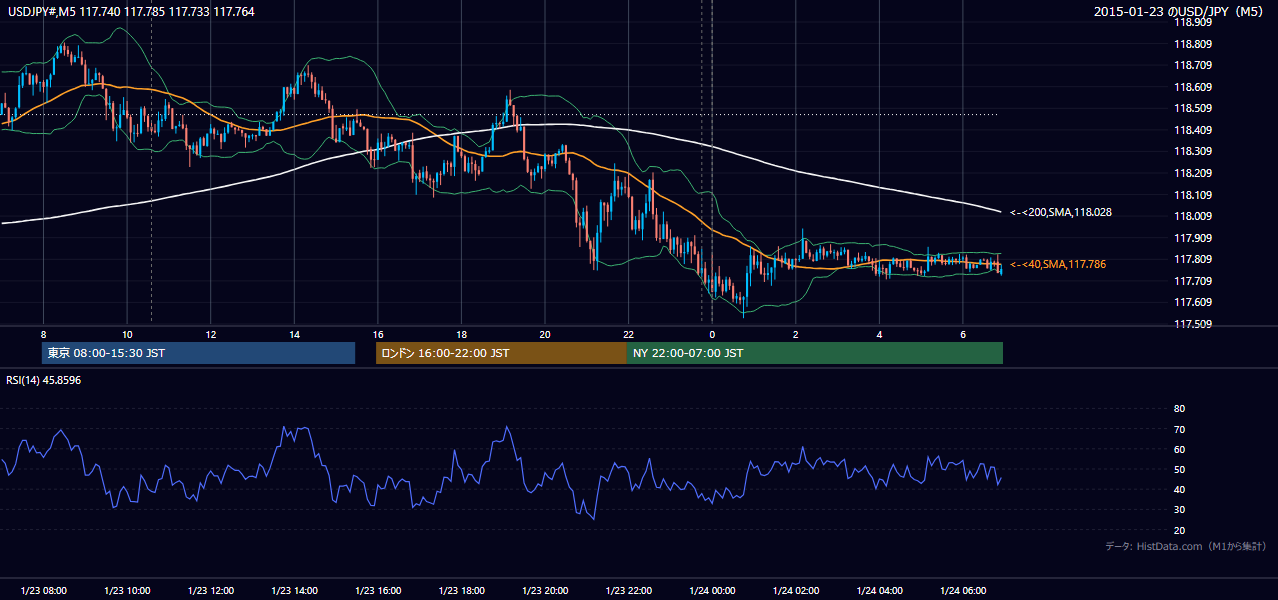Screen dimensions: 1278x600
Task: Click the 1/23 20:00 bottom date label
Action: pos(544,591)
